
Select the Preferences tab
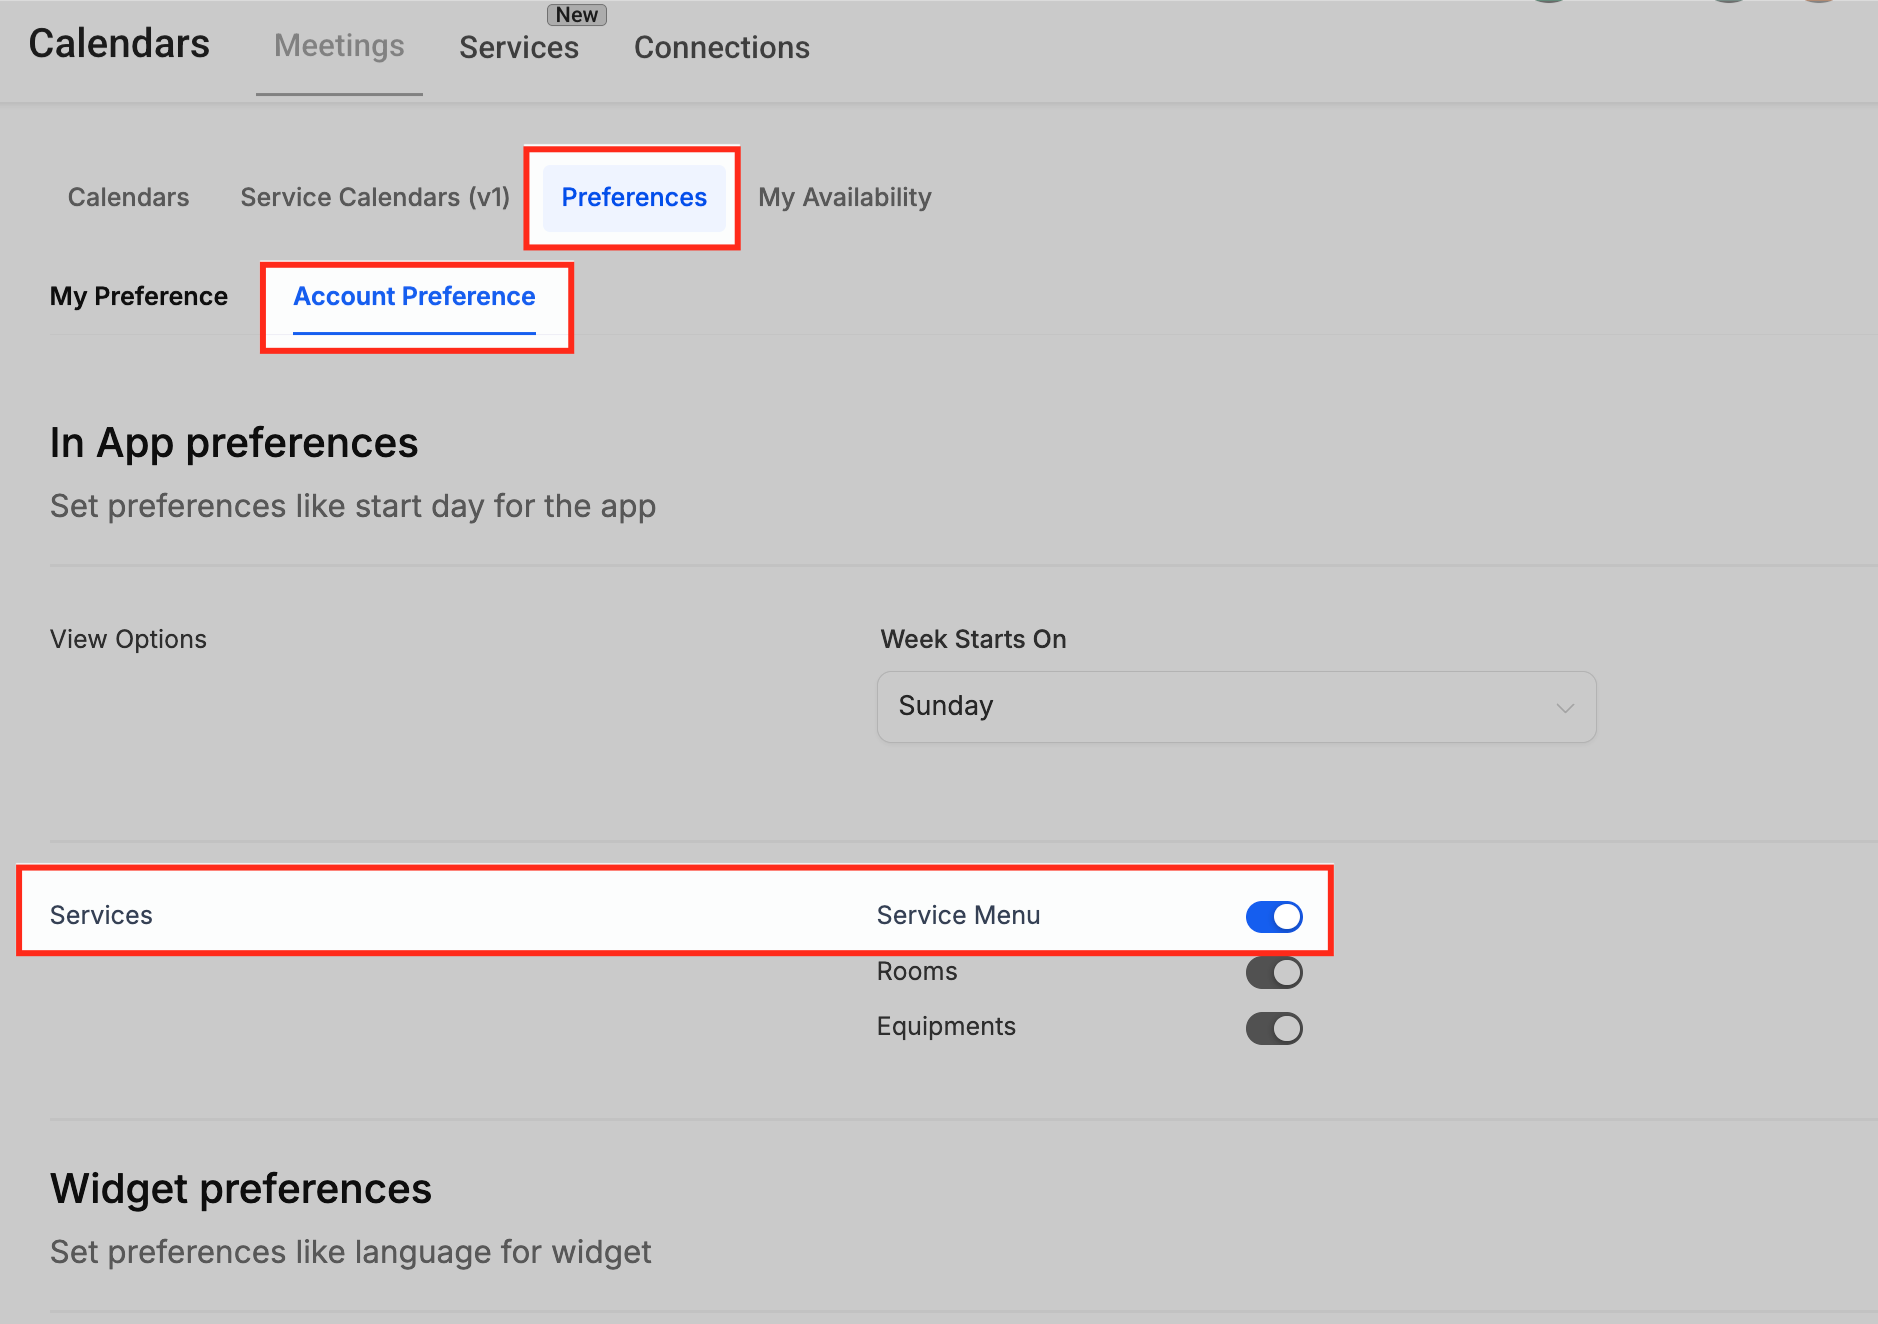pos(634,197)
